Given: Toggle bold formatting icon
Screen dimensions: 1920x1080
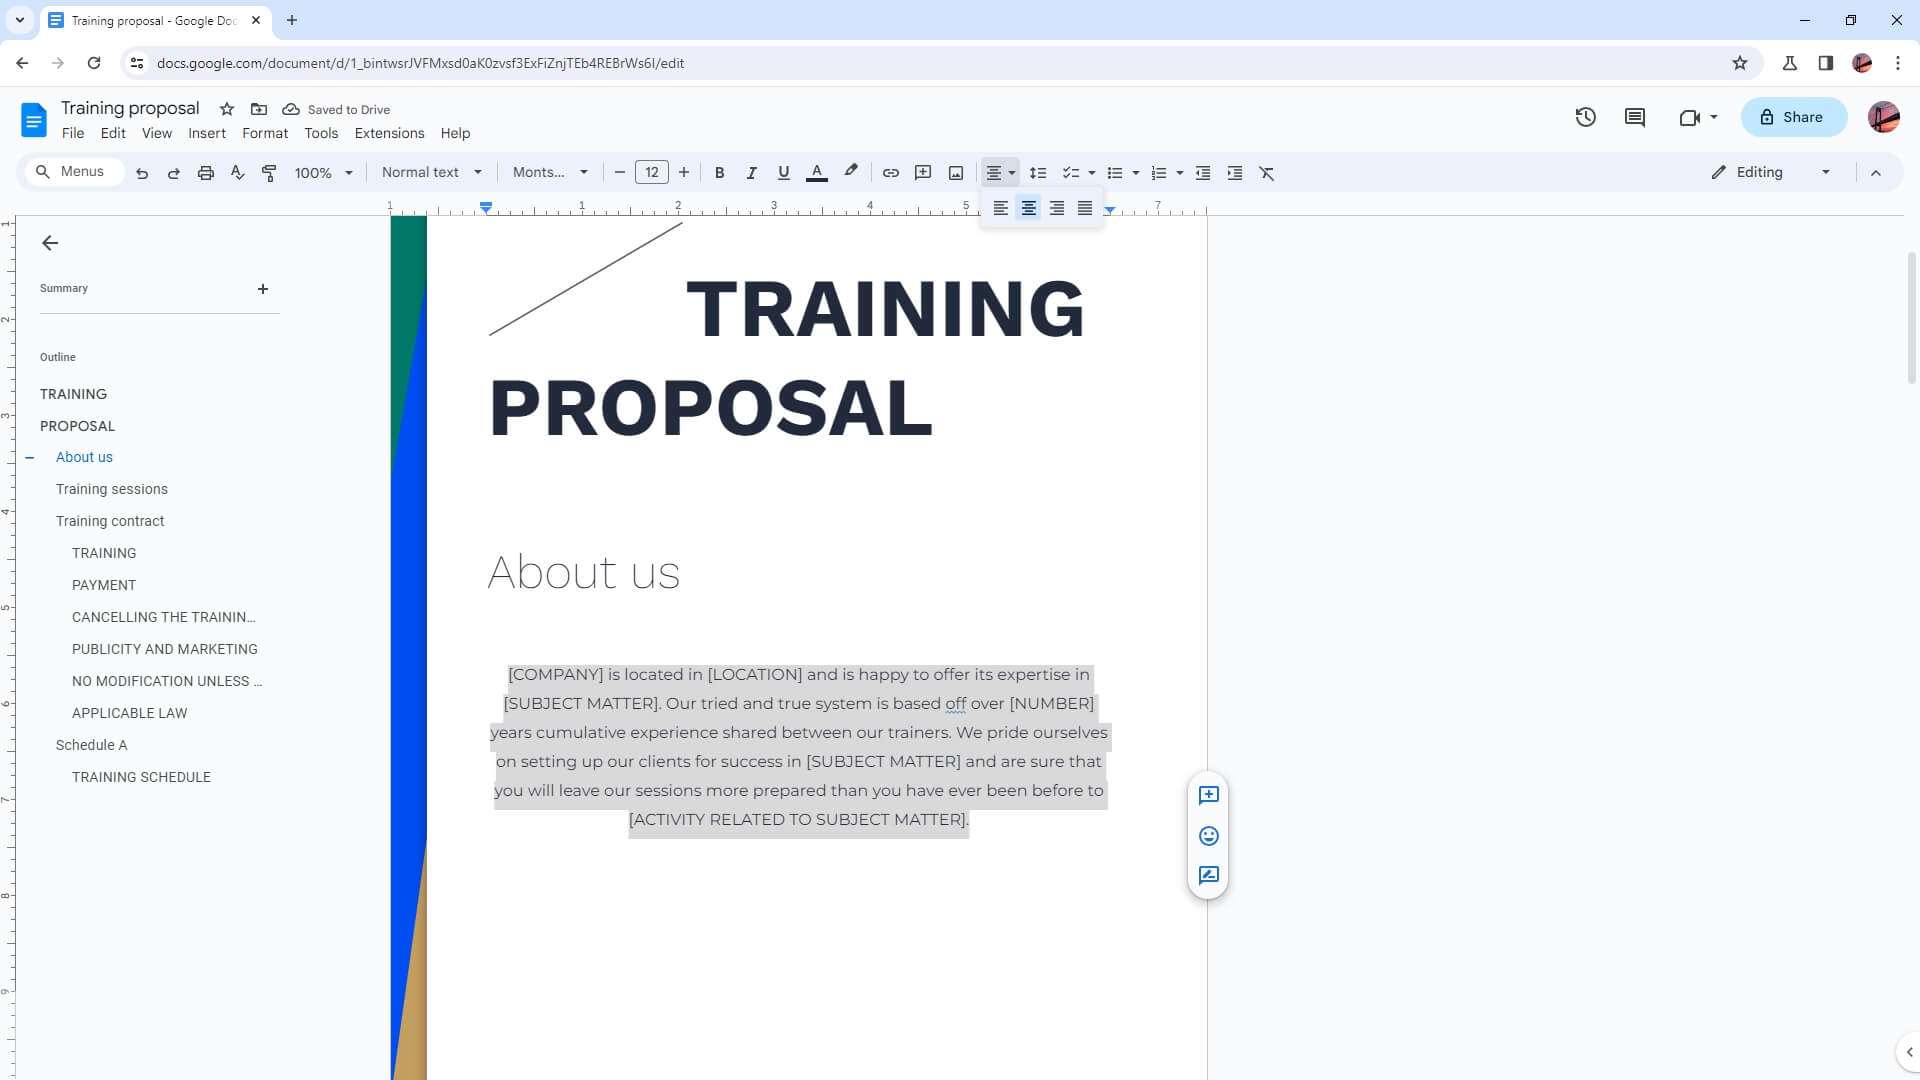Looking at the screenshot, I should 719,173.
